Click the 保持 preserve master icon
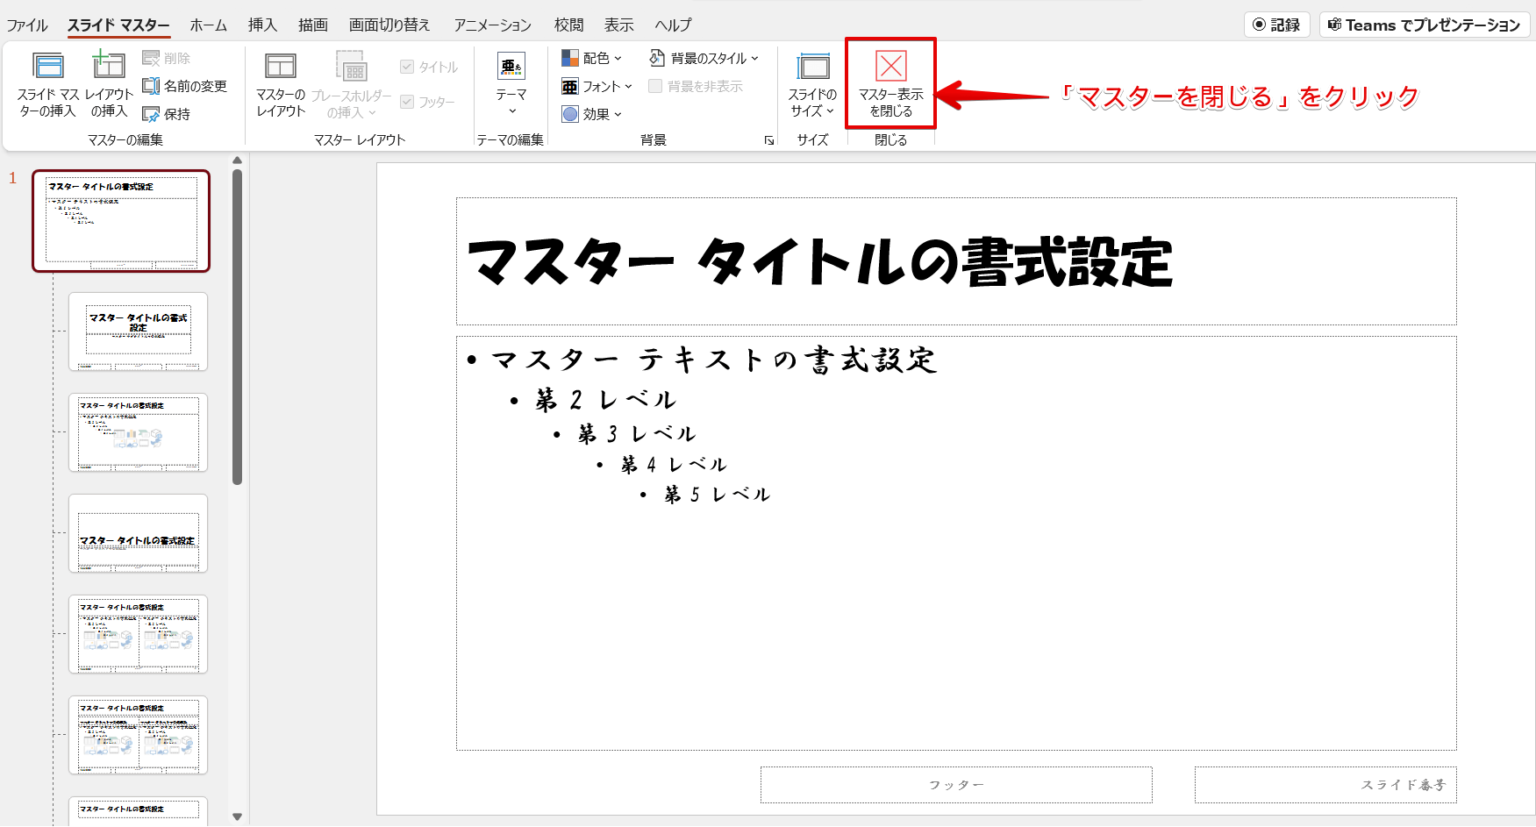 [x=151, y=115]
